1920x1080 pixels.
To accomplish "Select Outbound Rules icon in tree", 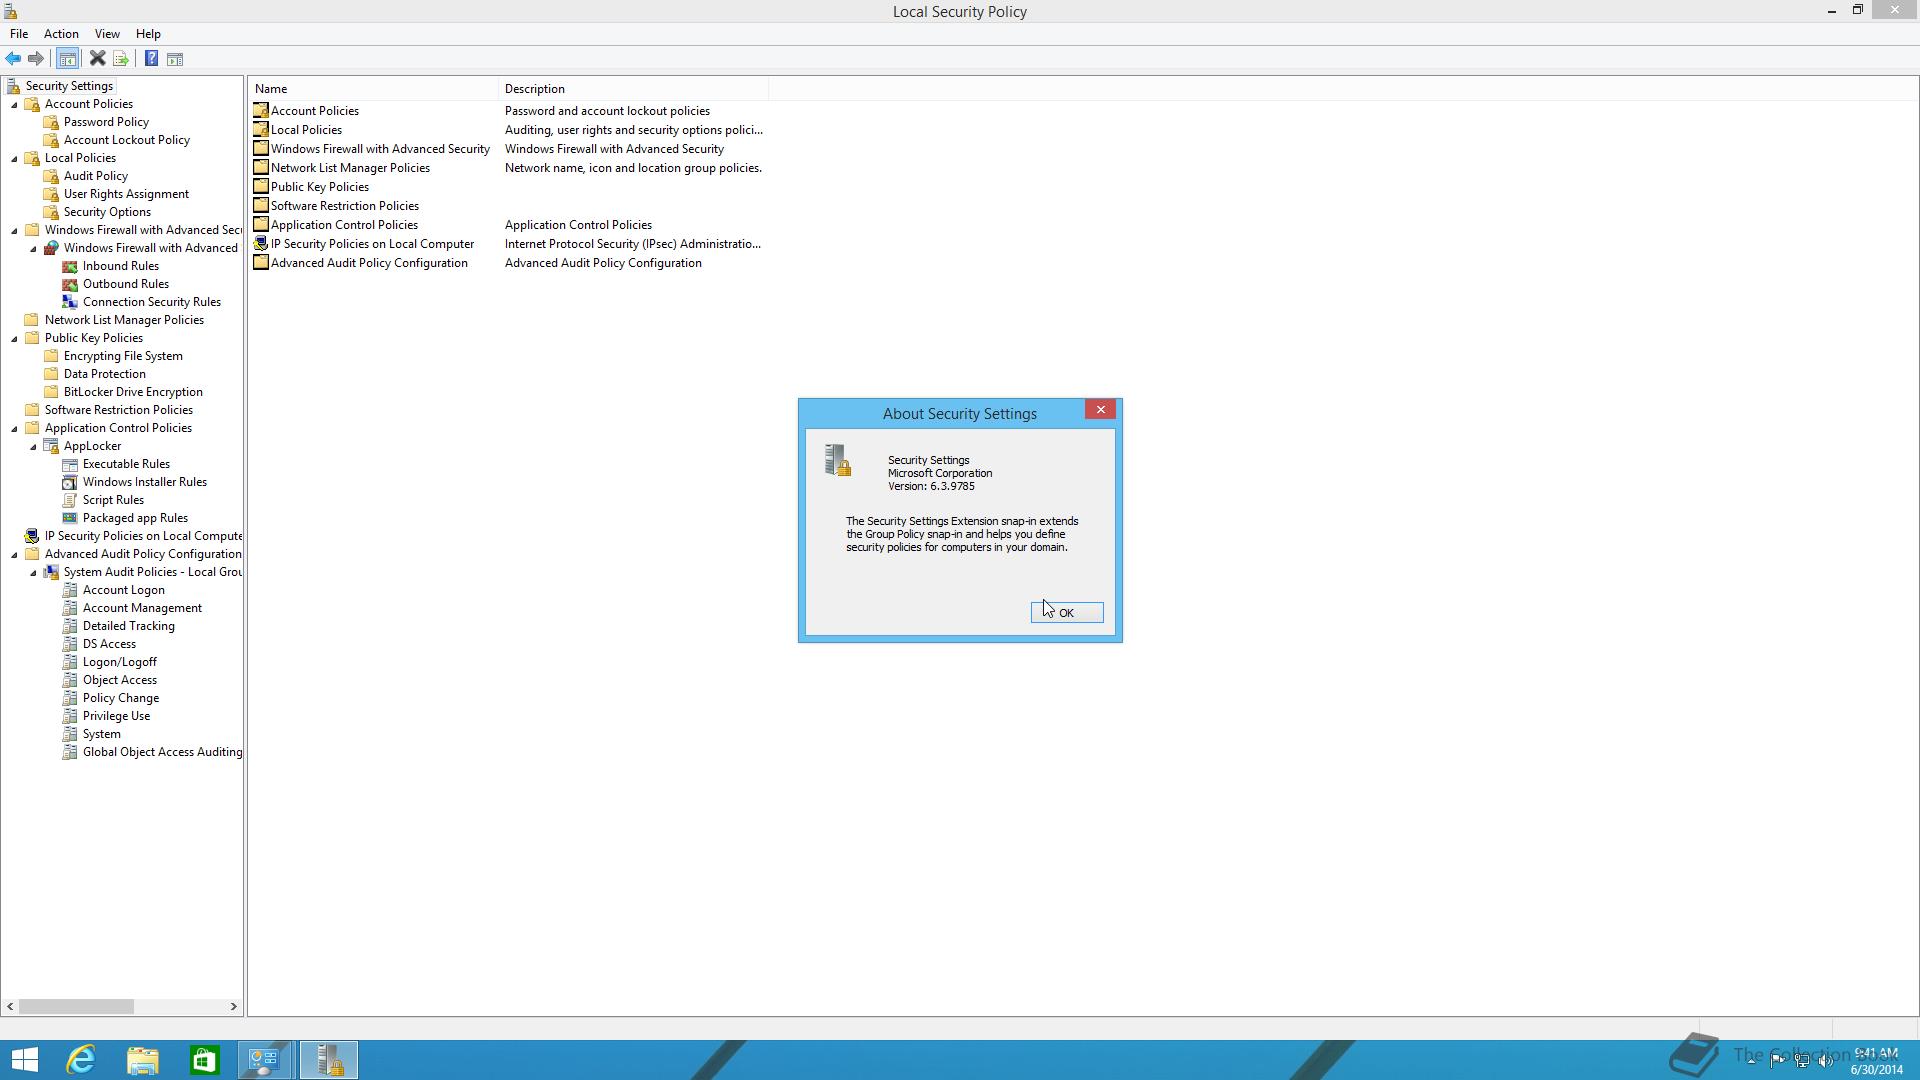I will coord(70,284).
